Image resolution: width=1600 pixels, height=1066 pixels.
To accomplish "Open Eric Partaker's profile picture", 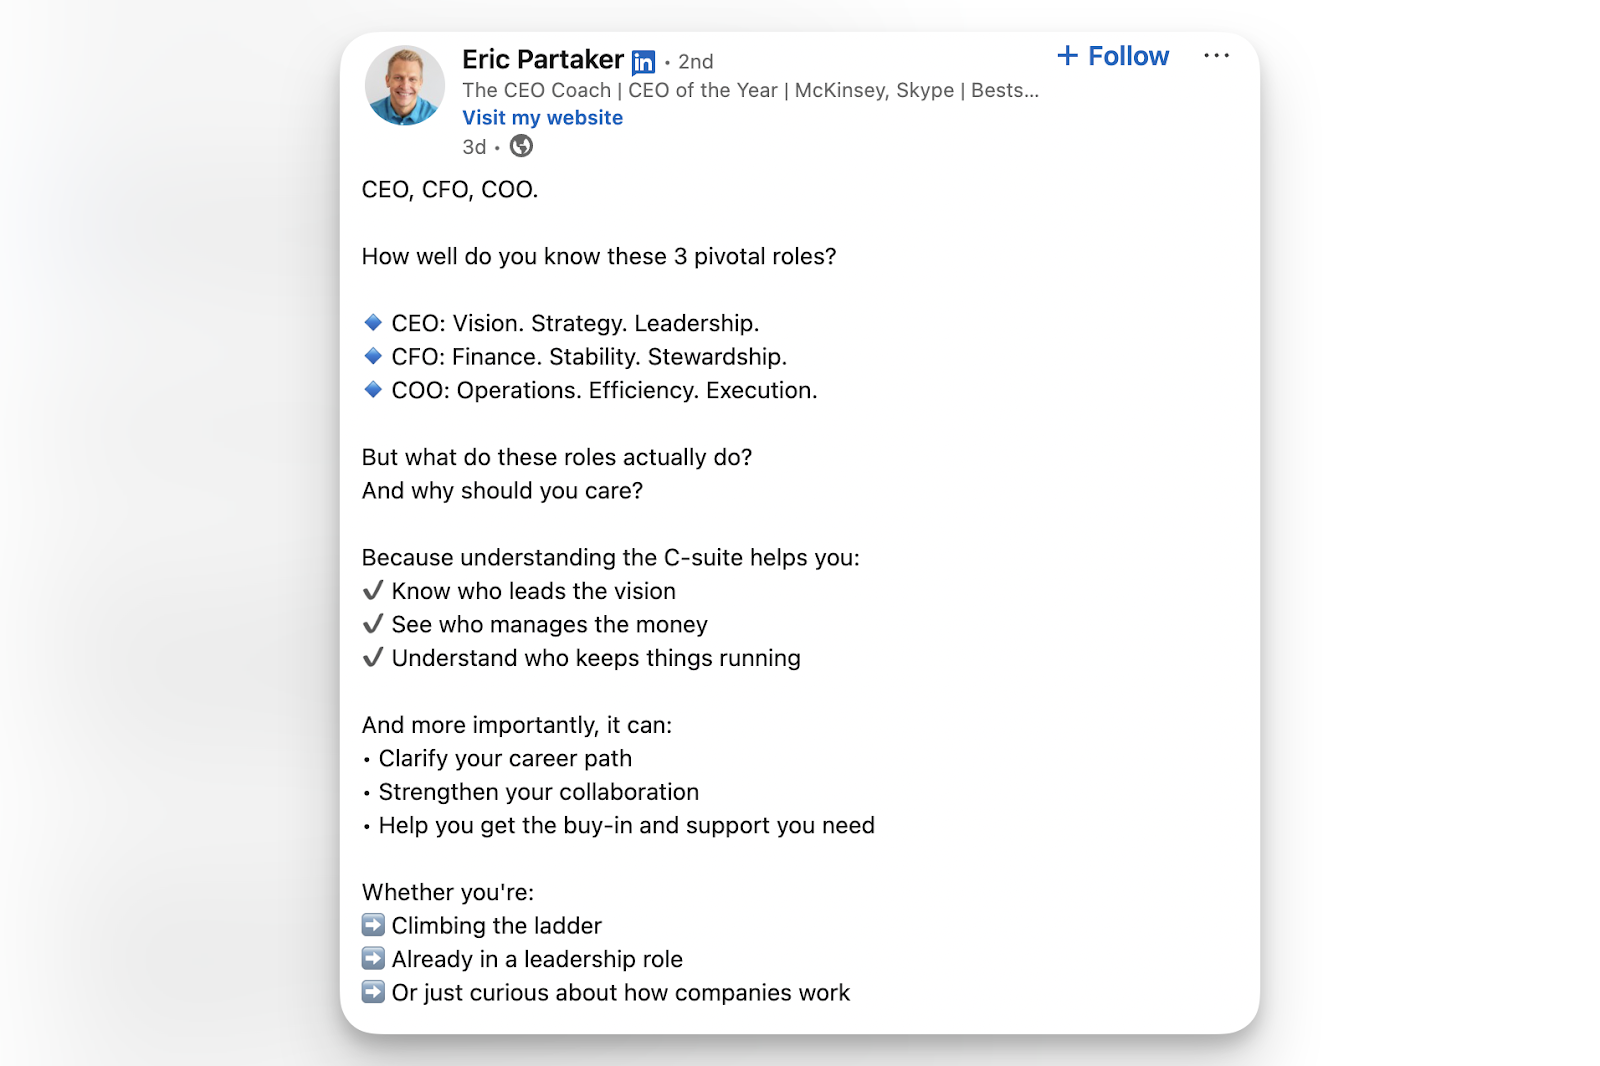I will pos(405,86).
